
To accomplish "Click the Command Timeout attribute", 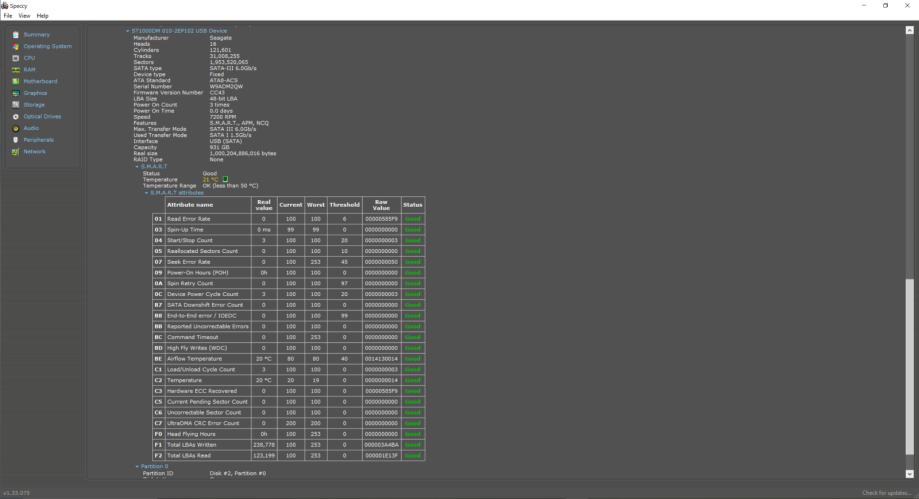I will pyautogui.click(x=192, y=337).
